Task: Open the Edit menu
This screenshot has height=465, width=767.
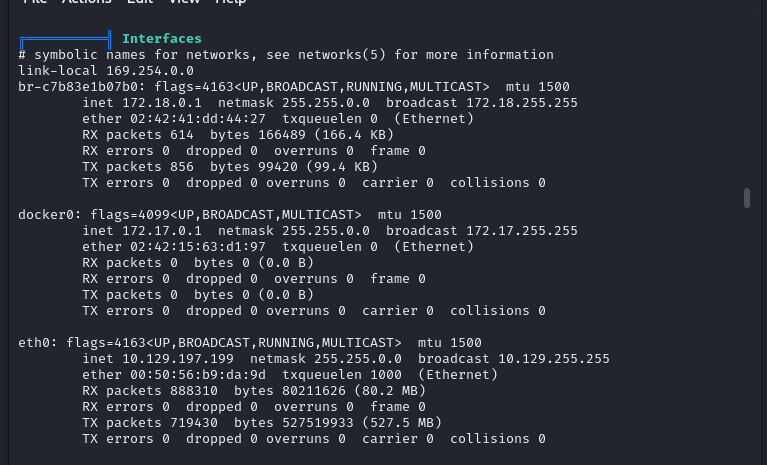Action: click(x=140, y=2)
